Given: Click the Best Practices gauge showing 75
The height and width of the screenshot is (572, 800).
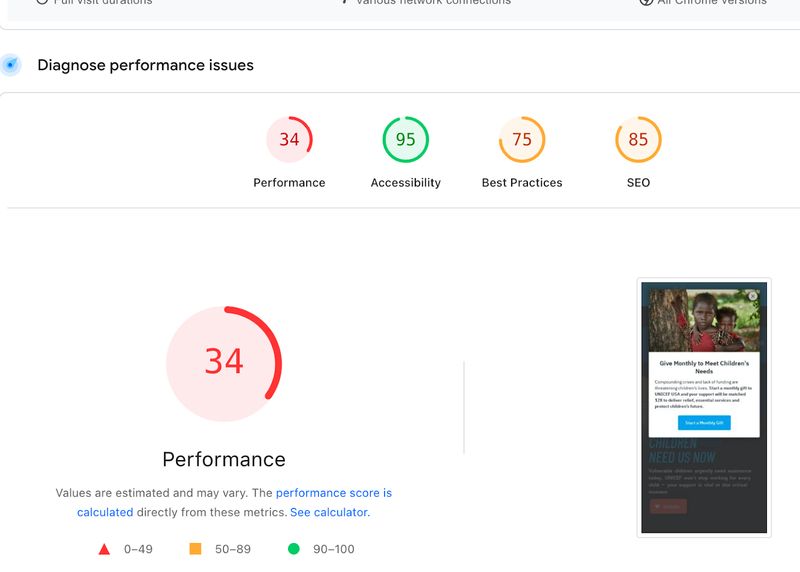Looking at the screenshot, I should click(x=522, y=139).
